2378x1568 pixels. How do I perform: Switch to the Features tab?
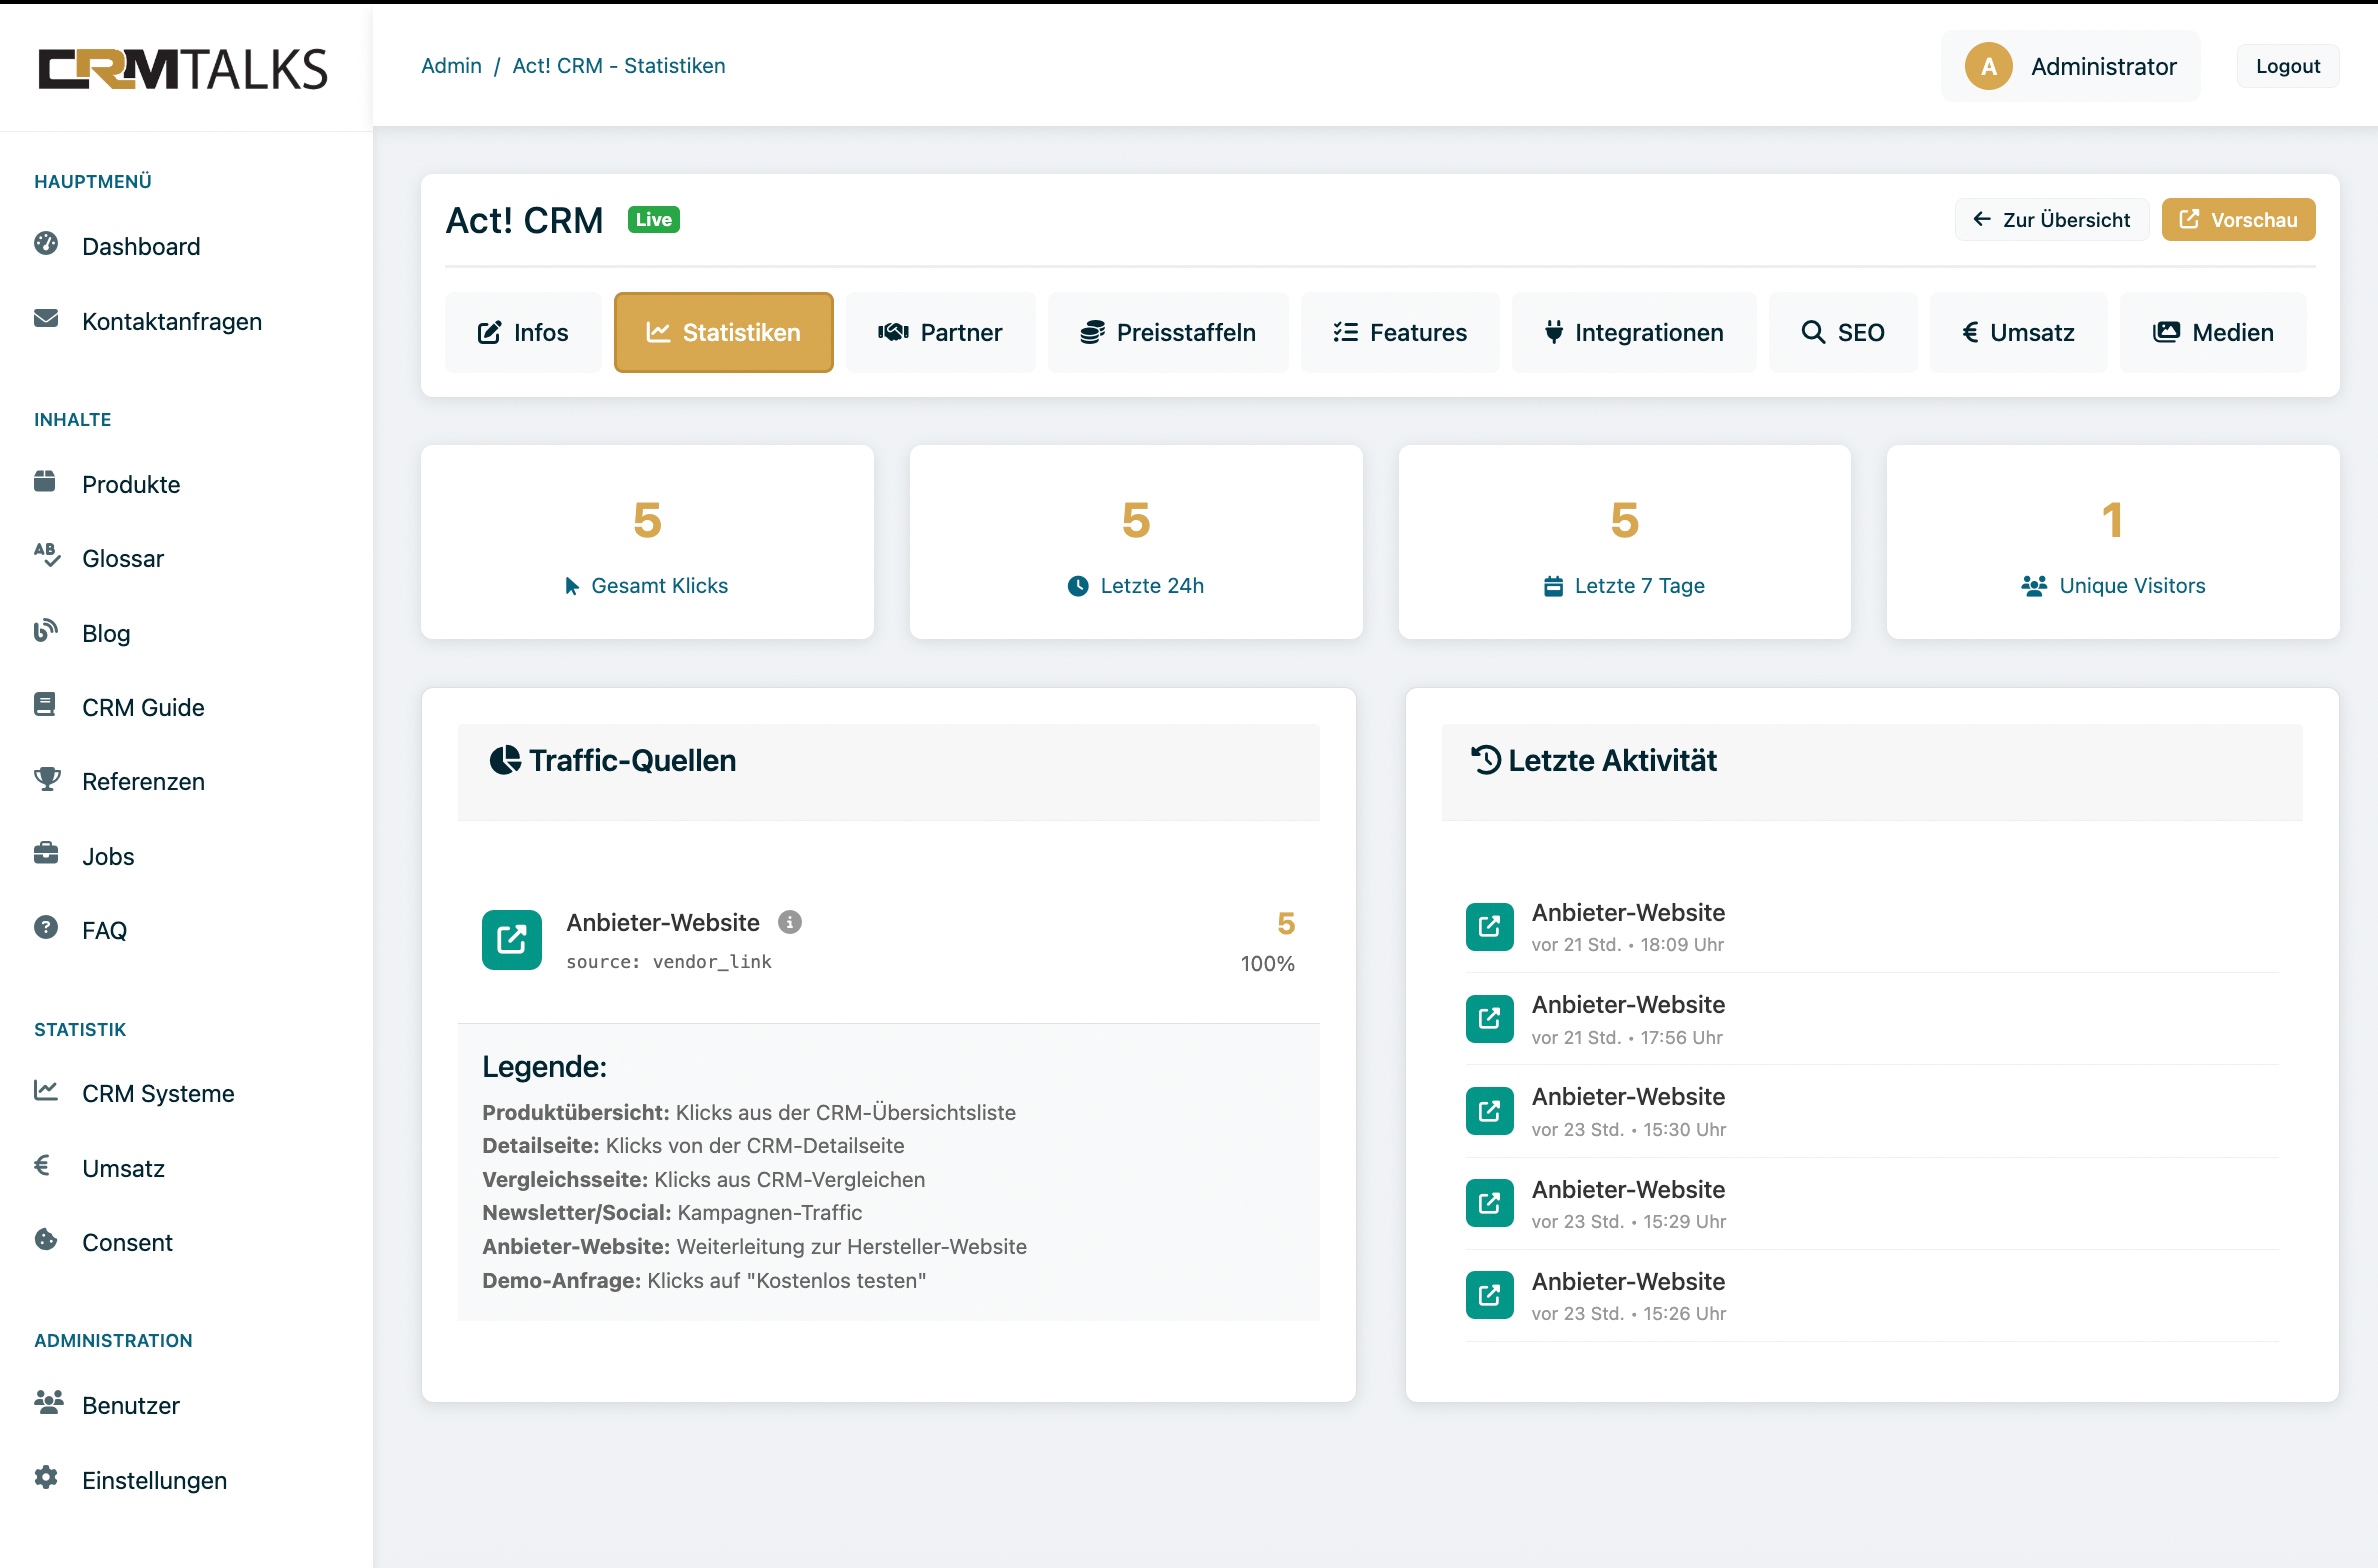point(1401,333)
